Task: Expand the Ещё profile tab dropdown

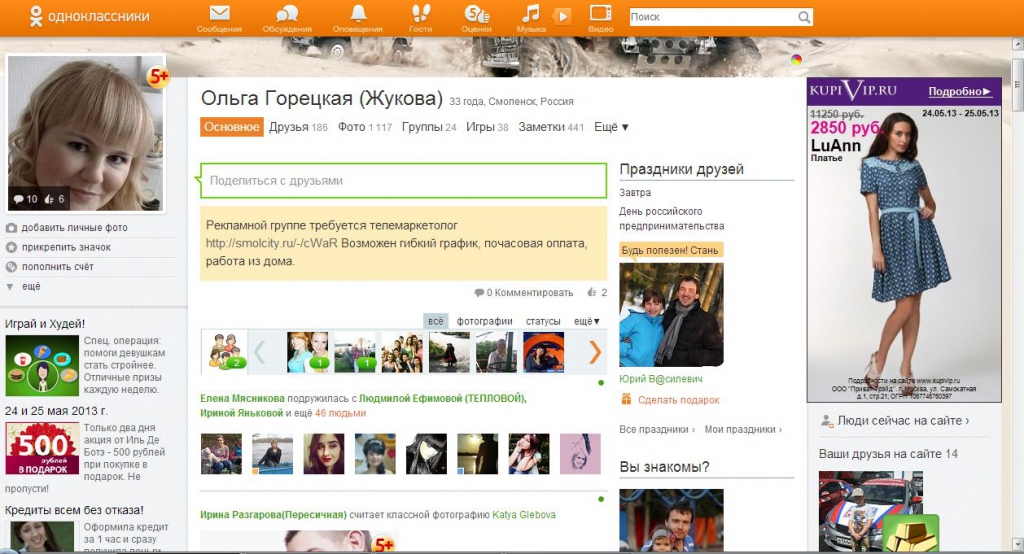Action: 611,127
